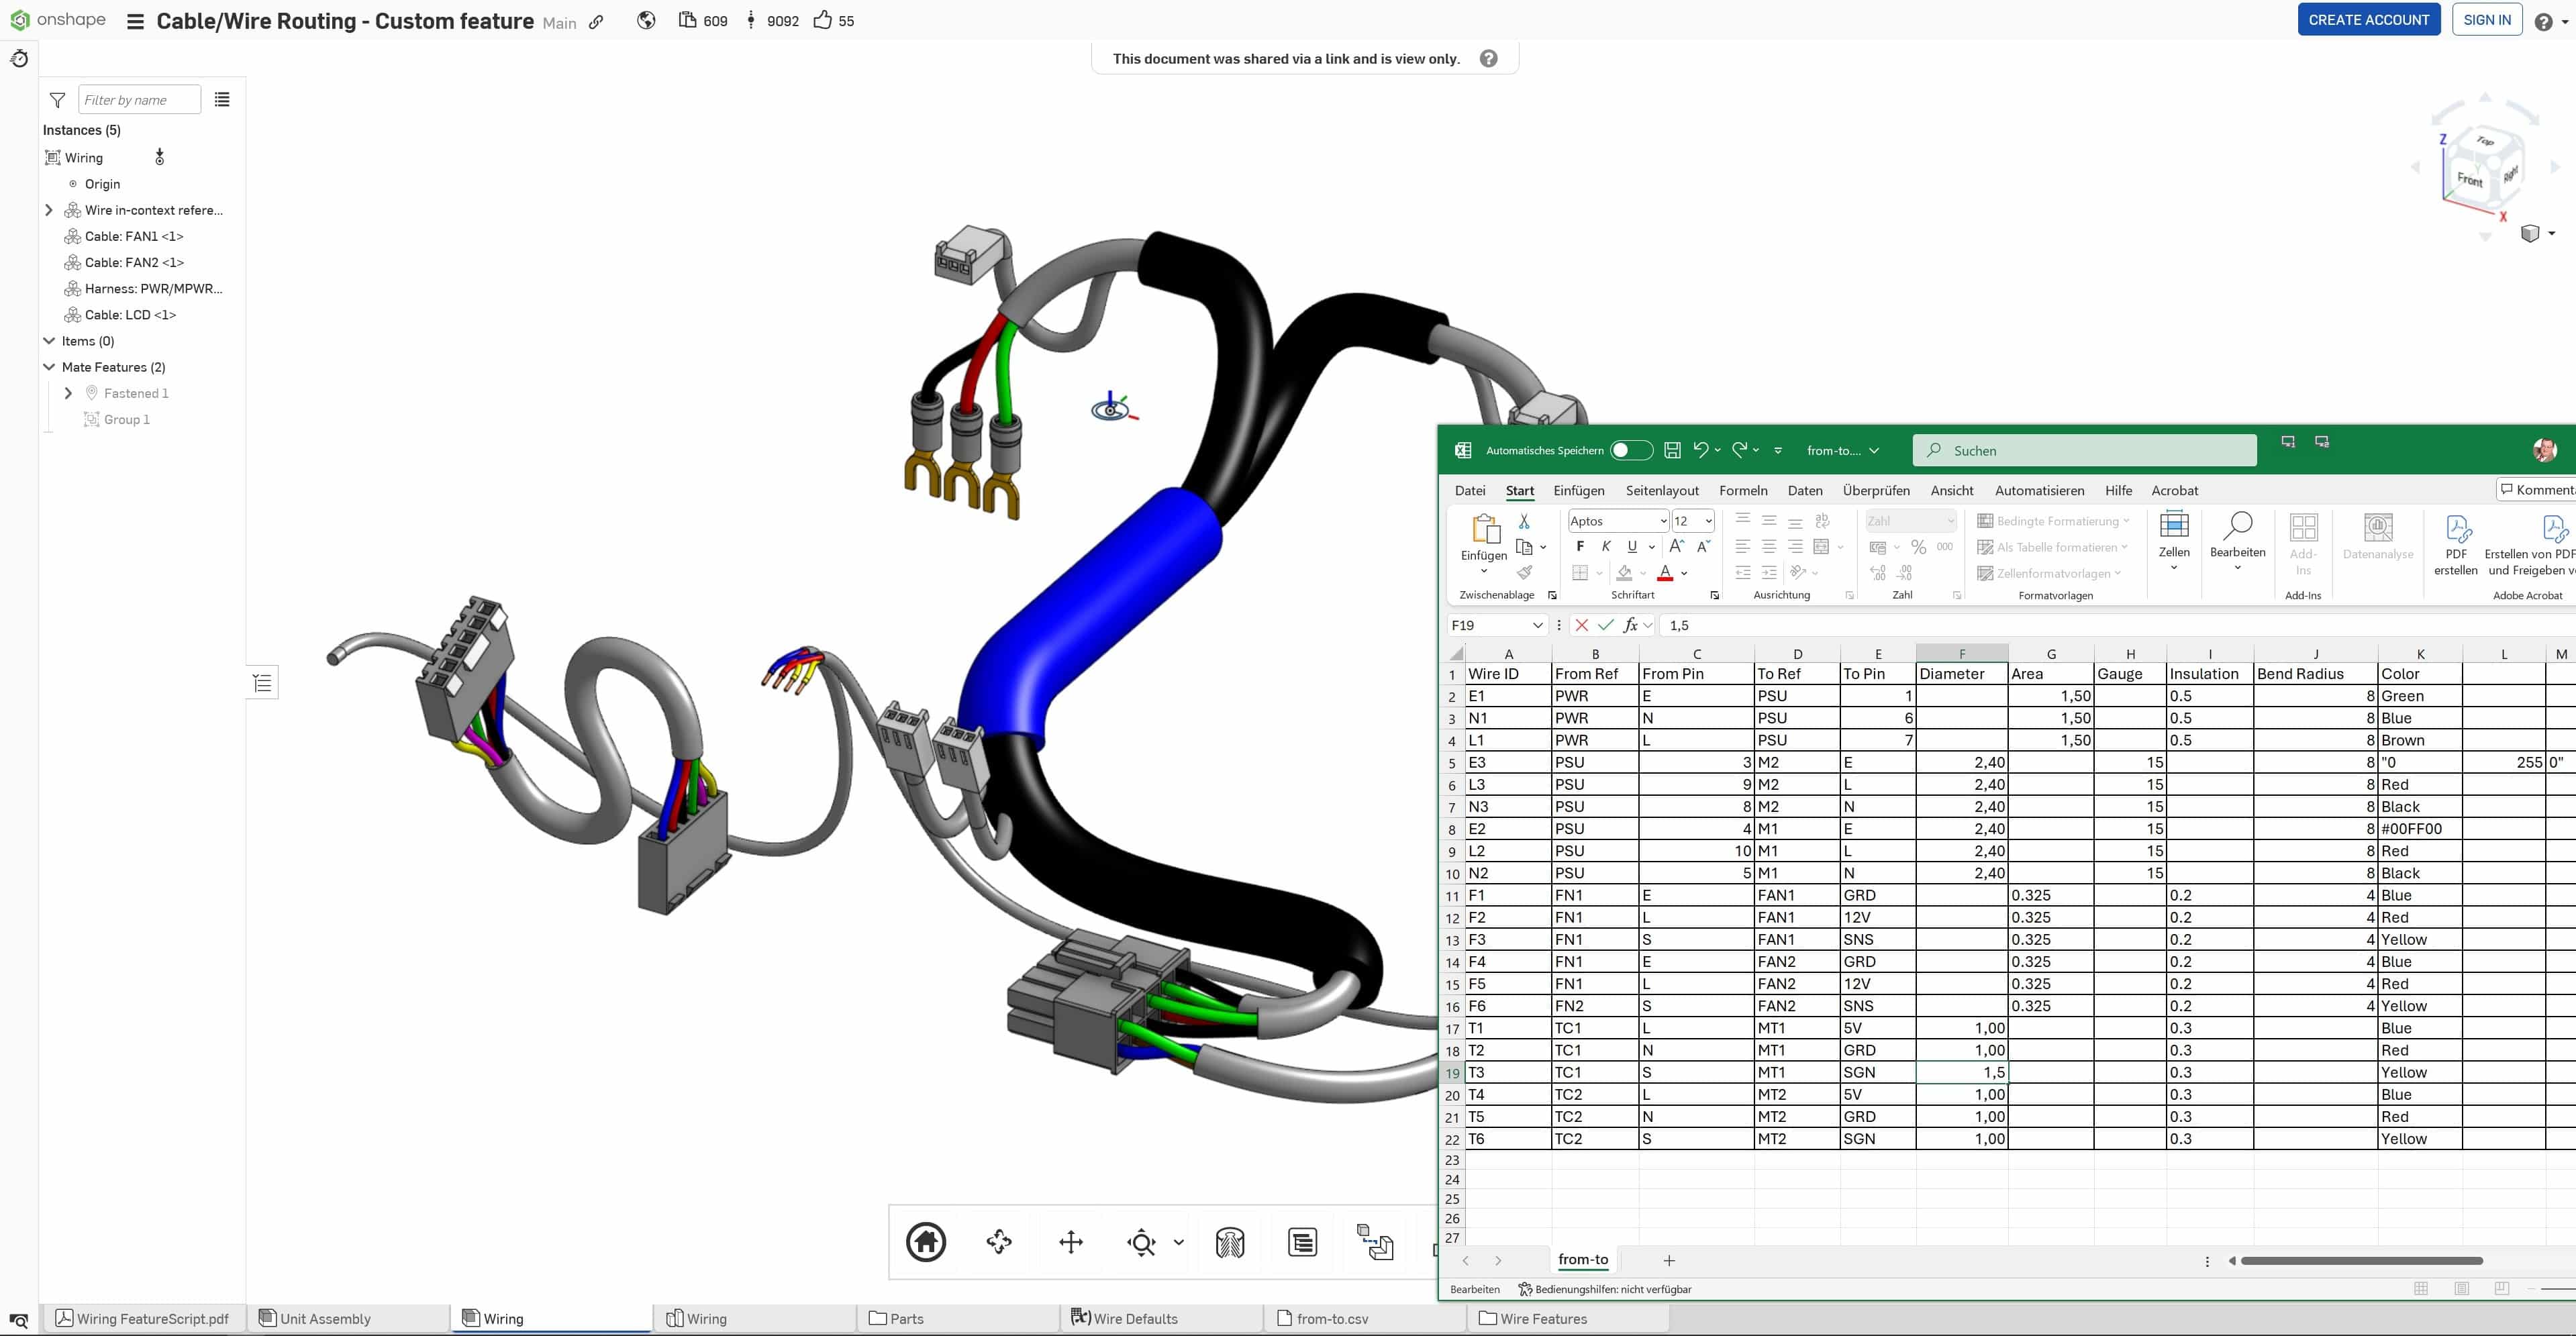Click the fill color bucket swatch
The width and height of the screenshot is (2576, 1336).
pos(1624,573)
